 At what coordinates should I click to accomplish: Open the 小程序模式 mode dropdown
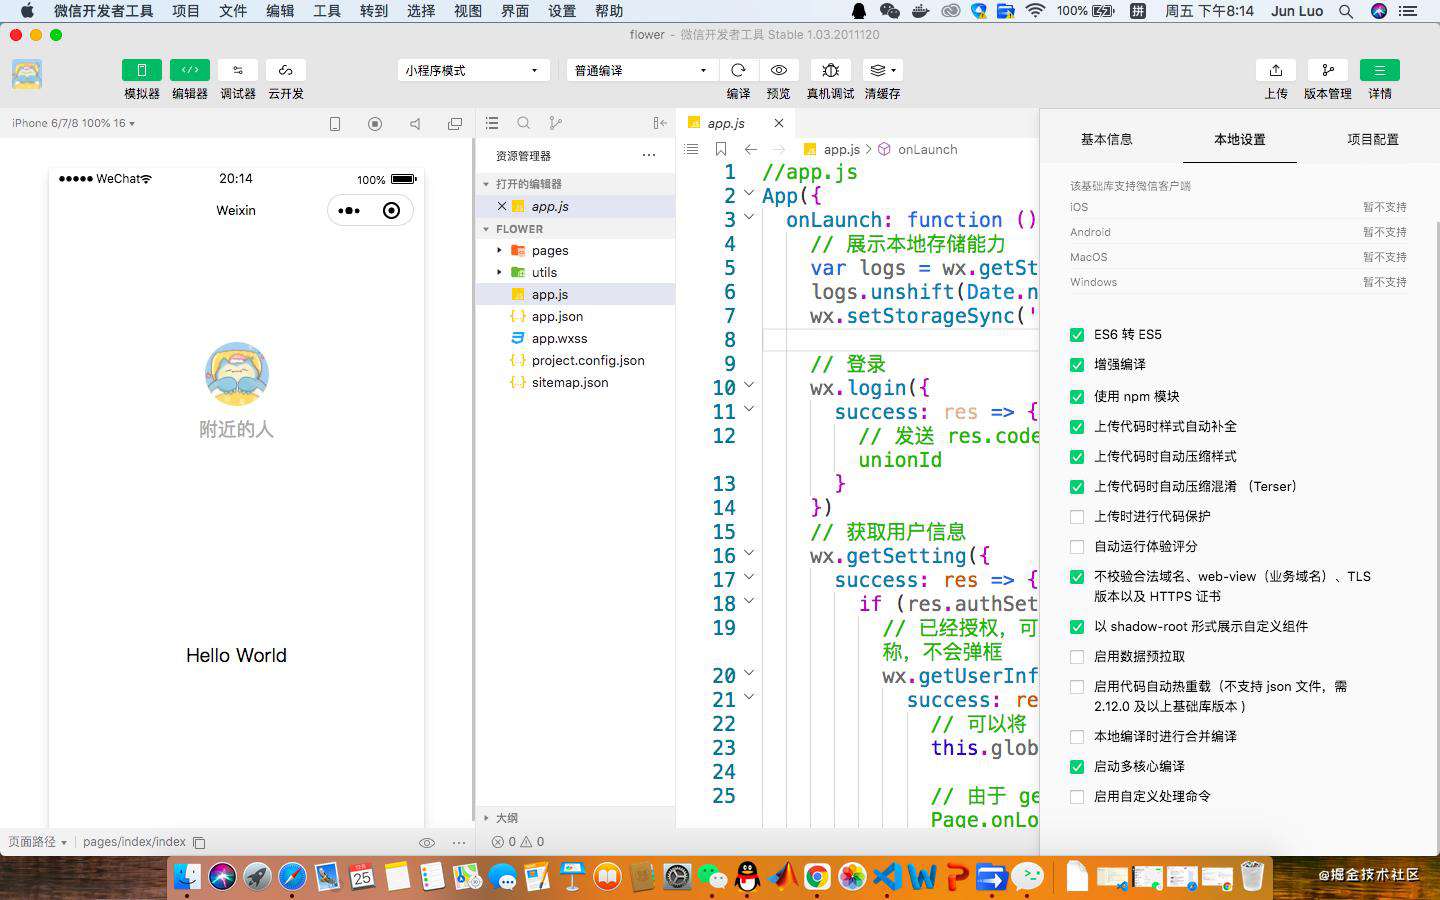(473, 70)
